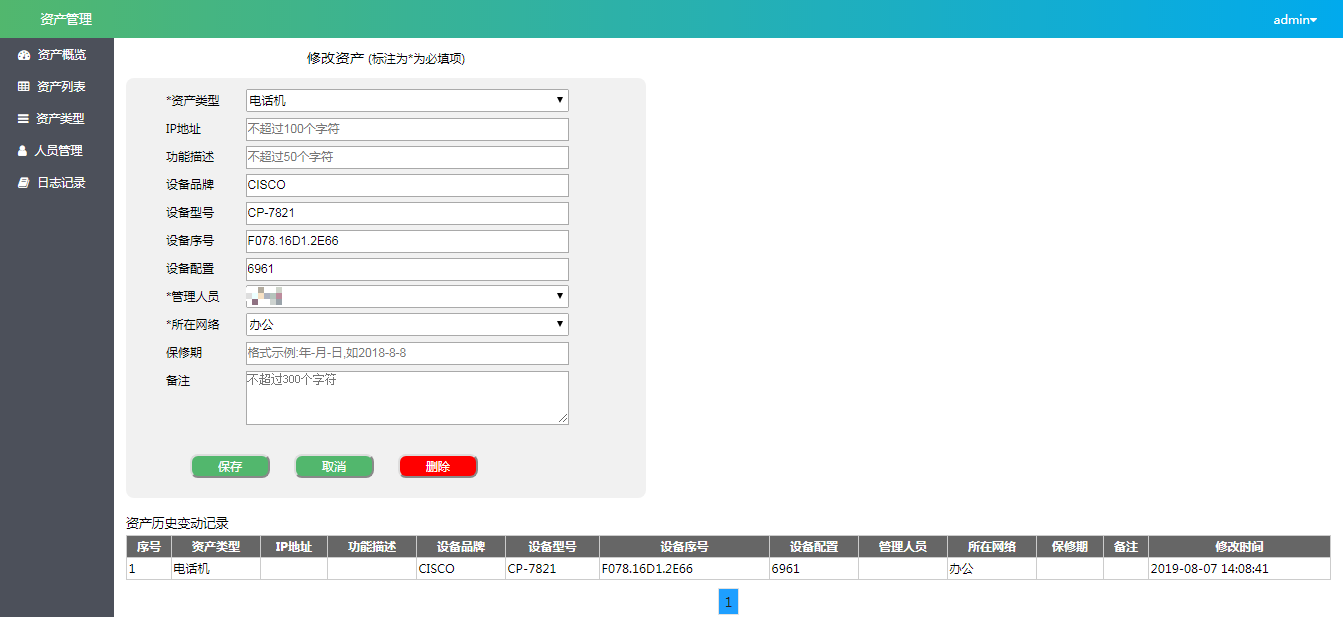This screenshot has height=617, width=1343.
Task: Click the person icon beside 人员管理
Action: pos(23,151)
